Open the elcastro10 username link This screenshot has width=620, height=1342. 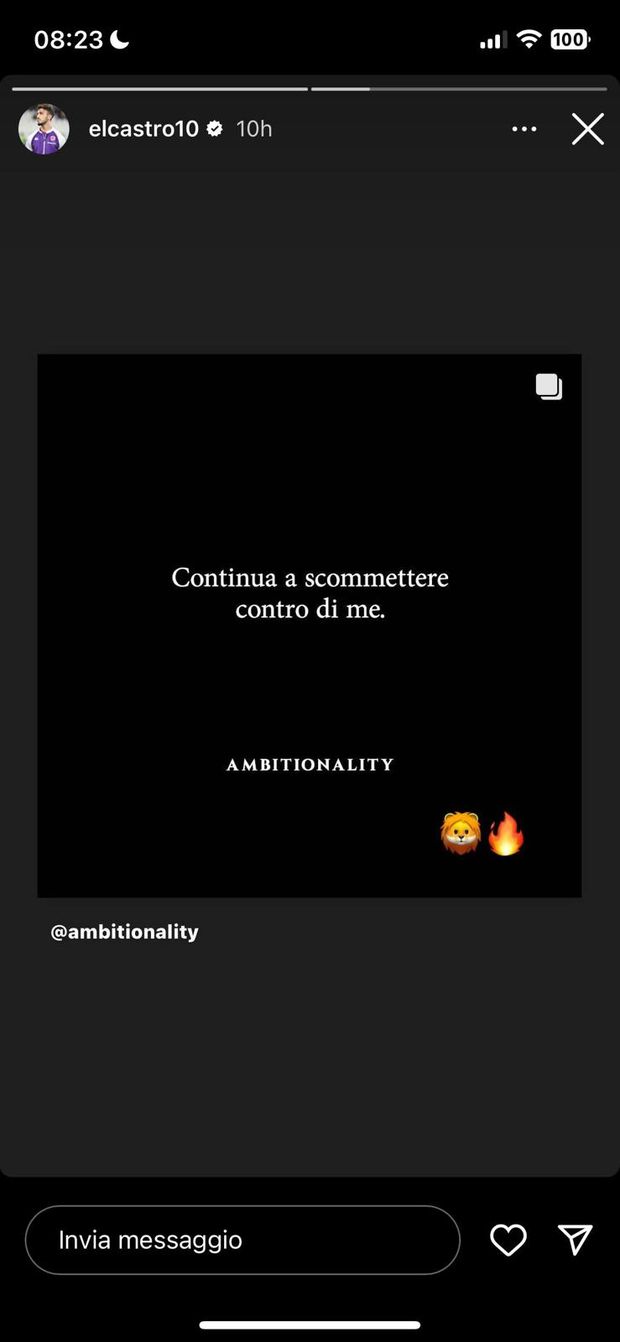coord(143,129)
